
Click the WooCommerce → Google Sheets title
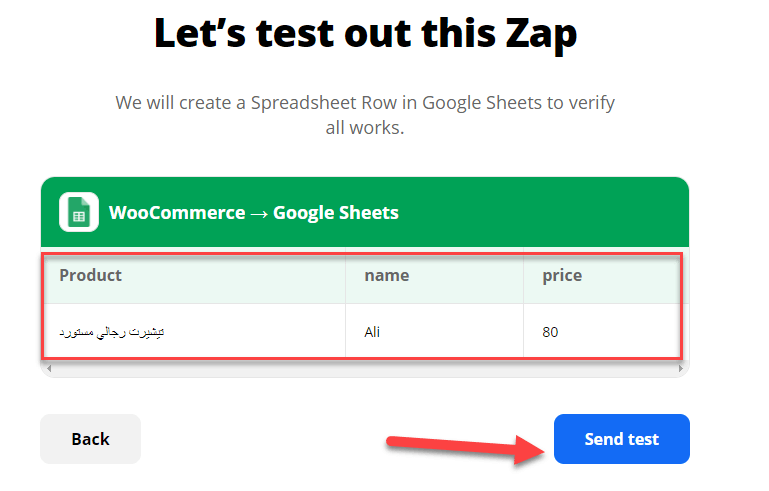254,213
